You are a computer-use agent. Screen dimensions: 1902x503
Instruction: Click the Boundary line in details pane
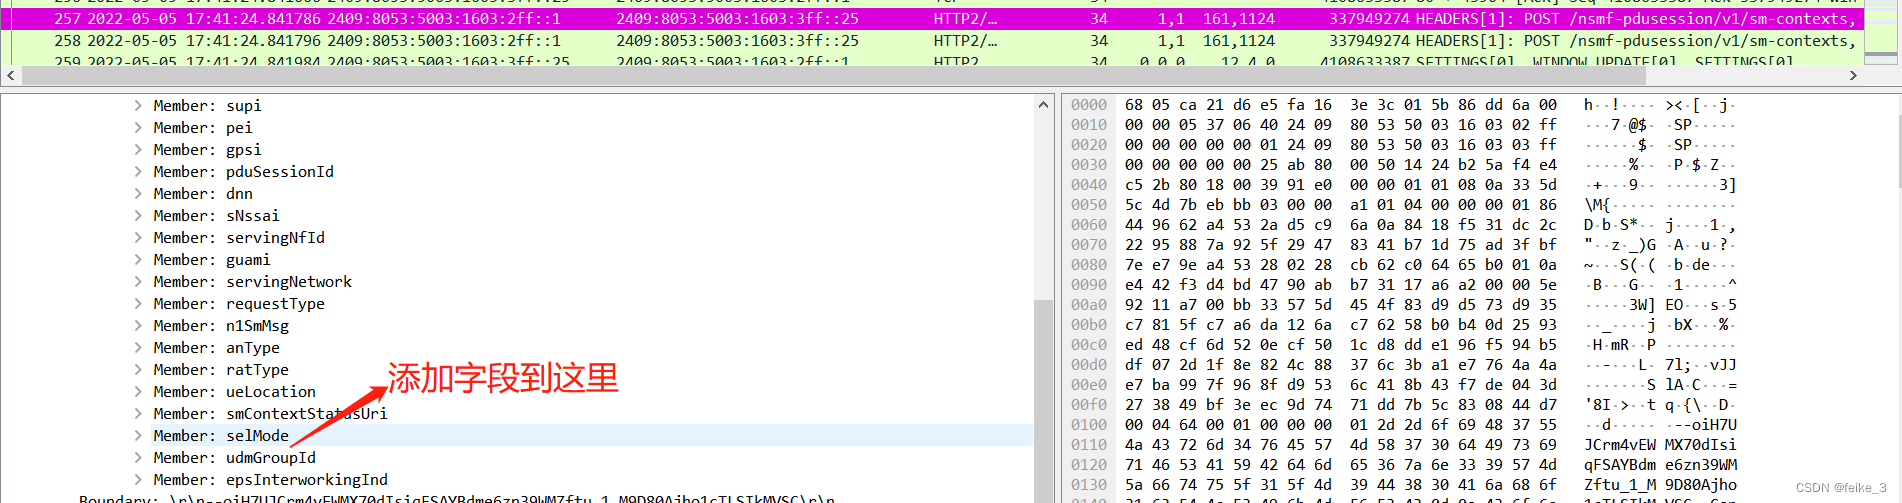pos(457,497)
